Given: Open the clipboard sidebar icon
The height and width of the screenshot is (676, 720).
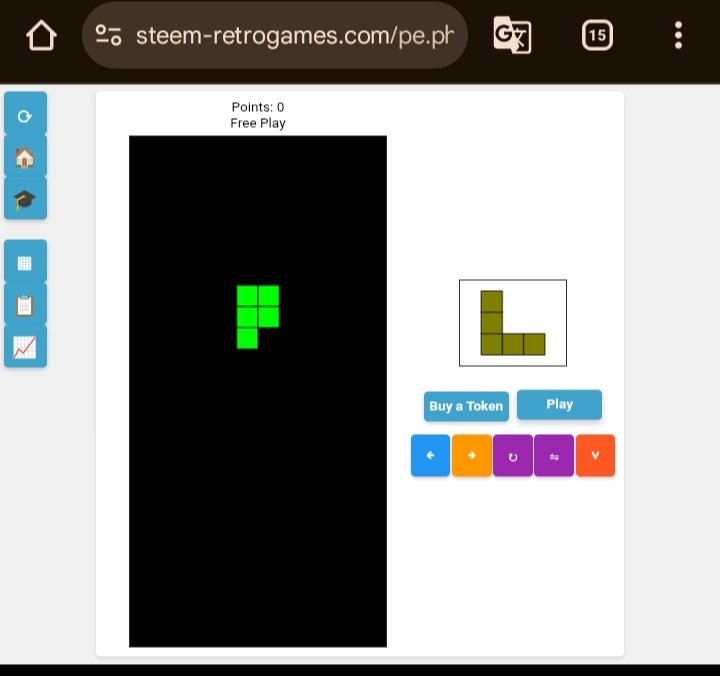Looking at the screenshot, I should (x=25, y=304).
